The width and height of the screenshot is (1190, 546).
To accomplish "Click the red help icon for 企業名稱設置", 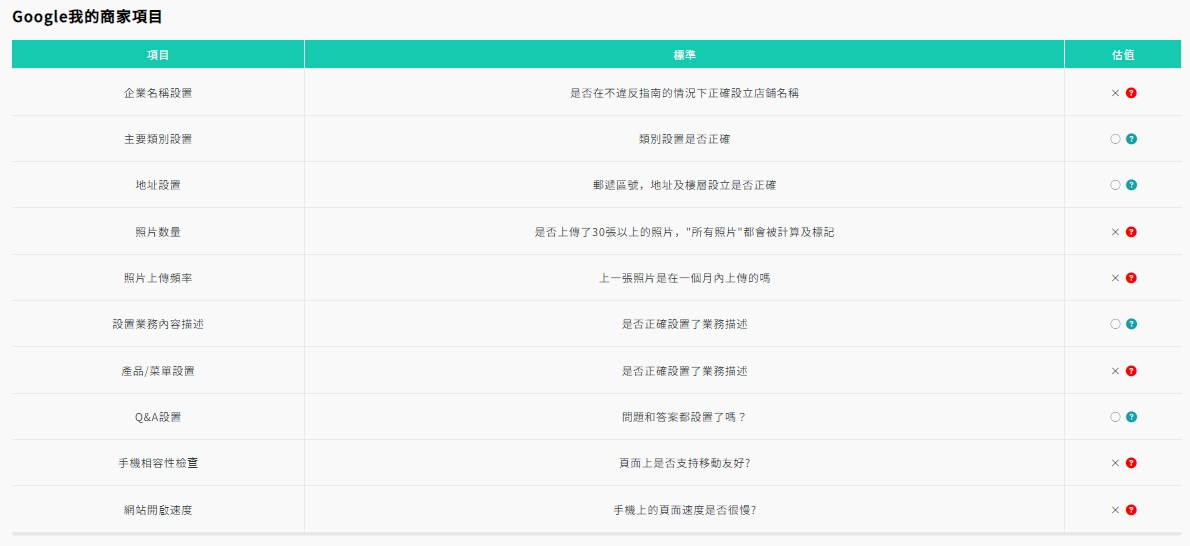I will pyautogui.click(x=1131, y=93).
